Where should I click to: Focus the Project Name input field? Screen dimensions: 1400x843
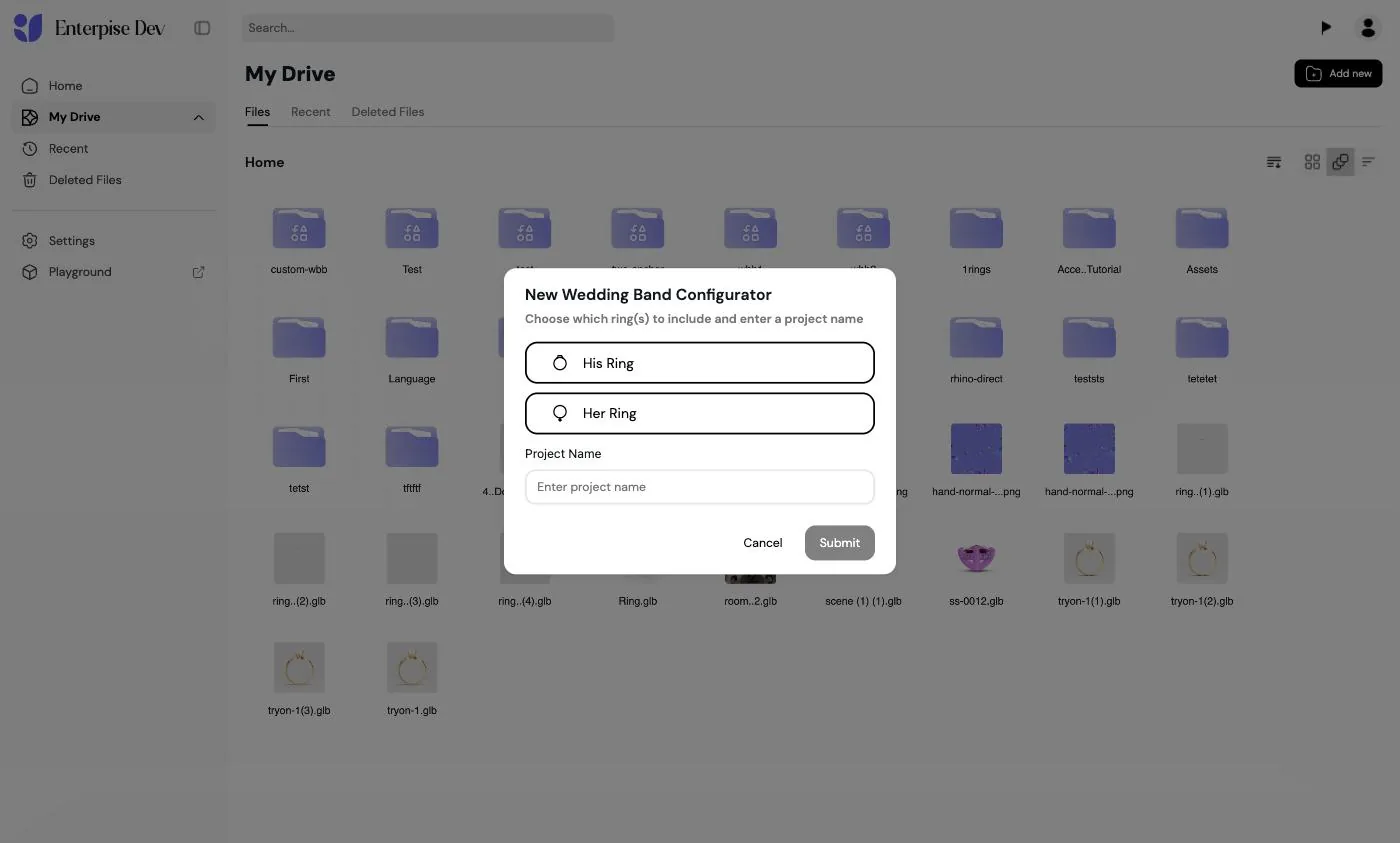[700, 487]
